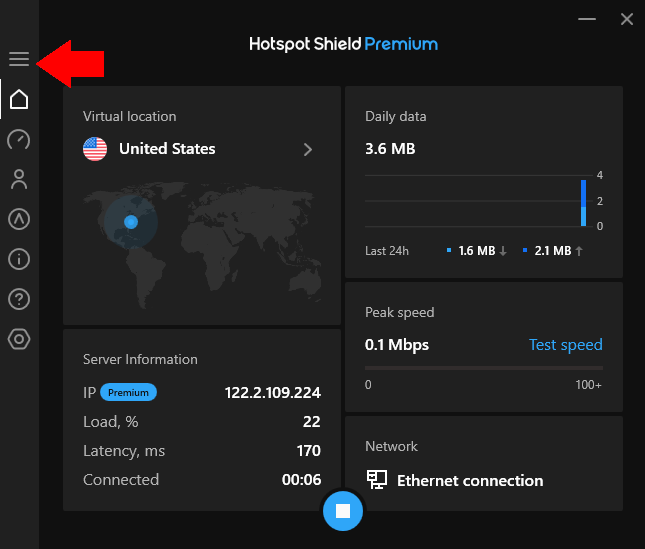Image resolution: width=645 pixels, height=549 pixels.
Task: Click the Hotspot Shield Premium title
Action: 343,44
